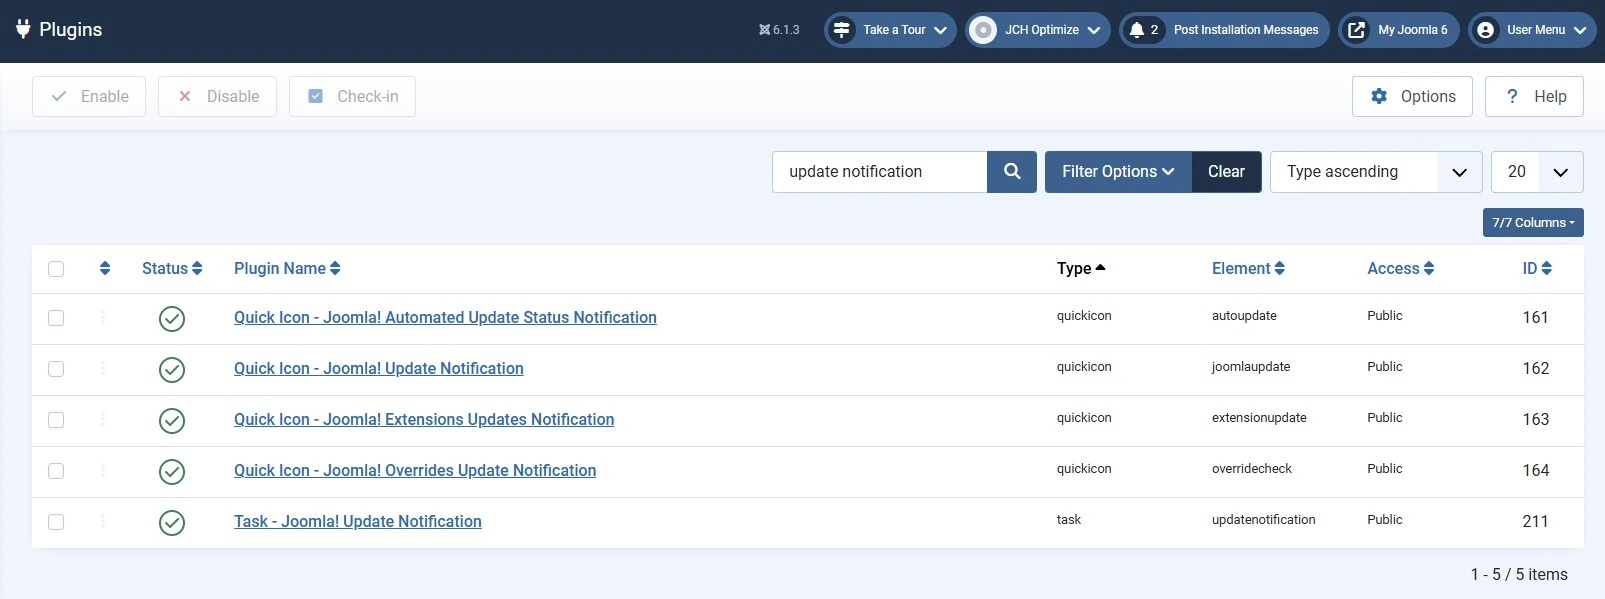Click drag handle of overridecheck plugin row
This screenshot has width=1605, height=599.
pyautogui.click(x=103, y=470)
